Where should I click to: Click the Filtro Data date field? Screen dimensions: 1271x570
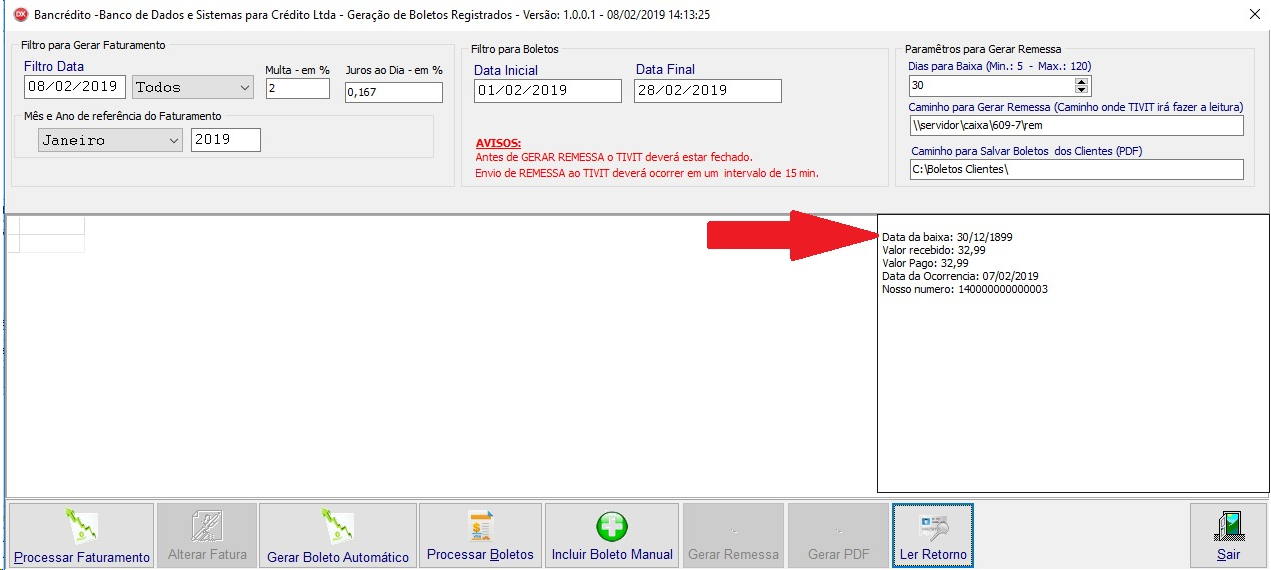(x=76, y=88)
